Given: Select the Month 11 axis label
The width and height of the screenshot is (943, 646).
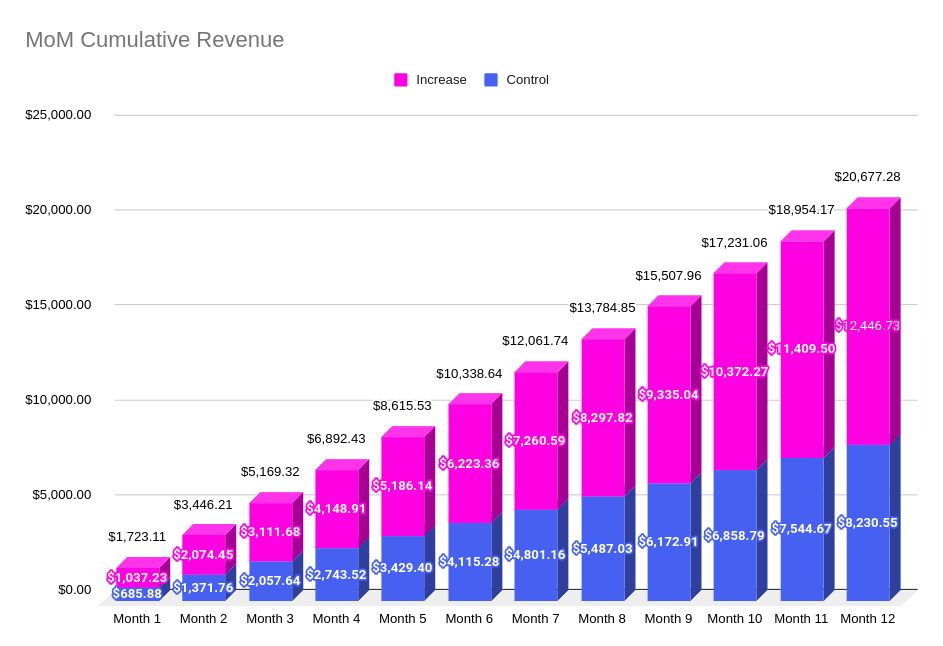Looking at the screenshot, I should click(x=801, y=619).
